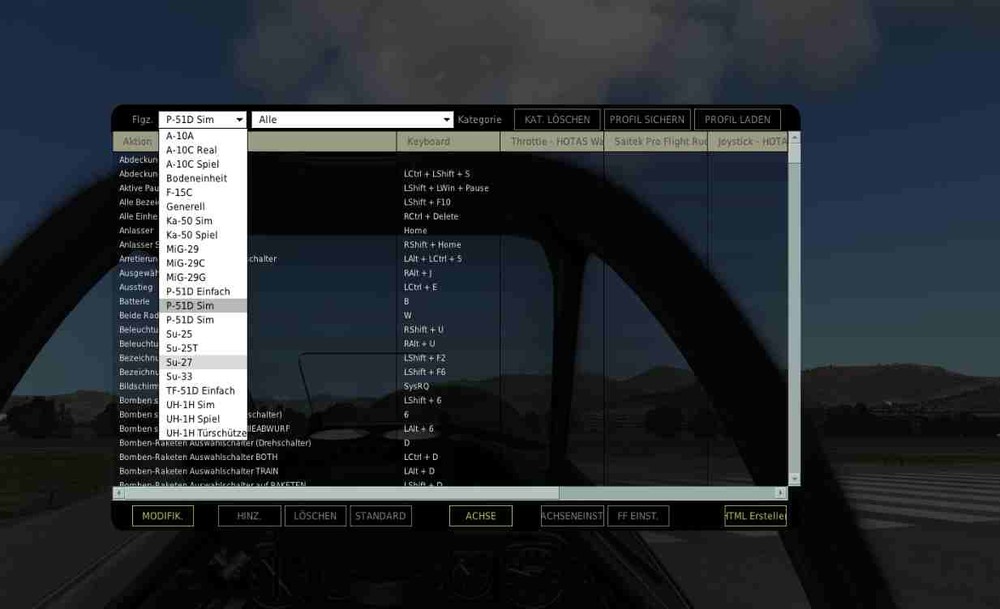Choose MiG-29 in the list
The image size is (1000, 609).
pyautogui.click(x=203, y=249)
